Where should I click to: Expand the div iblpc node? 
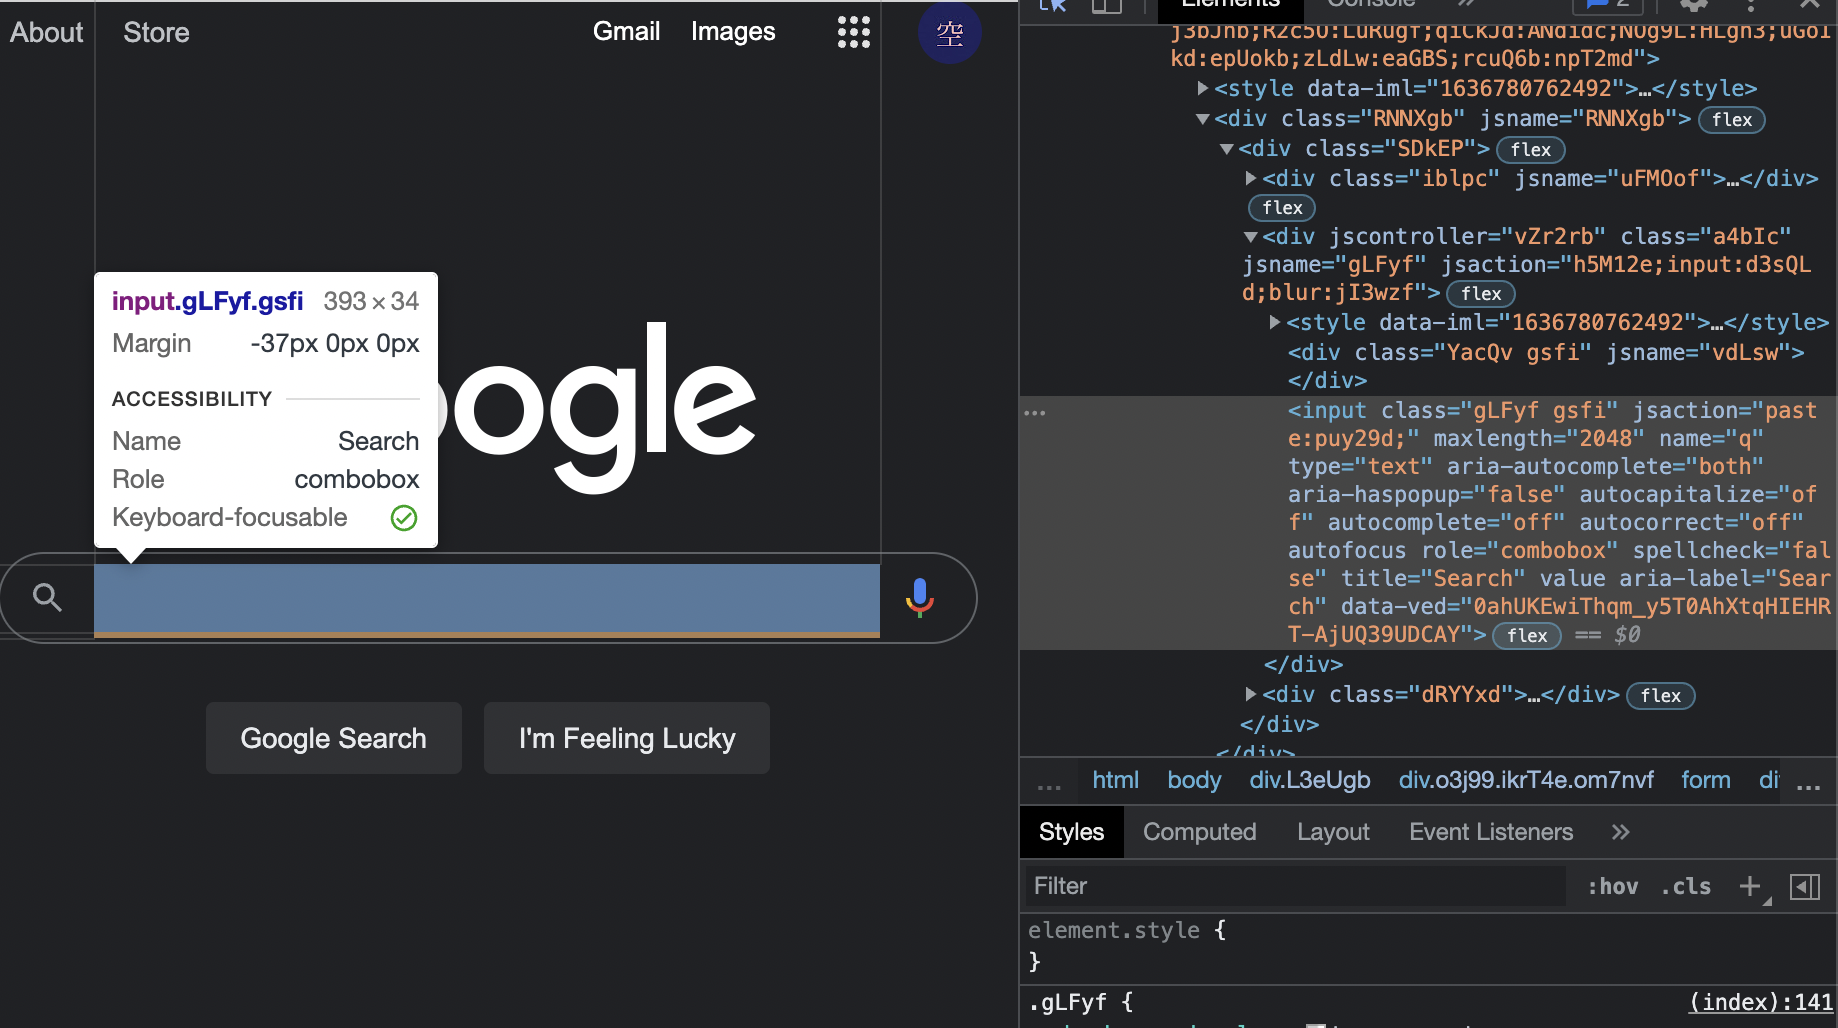point(1251,178)
